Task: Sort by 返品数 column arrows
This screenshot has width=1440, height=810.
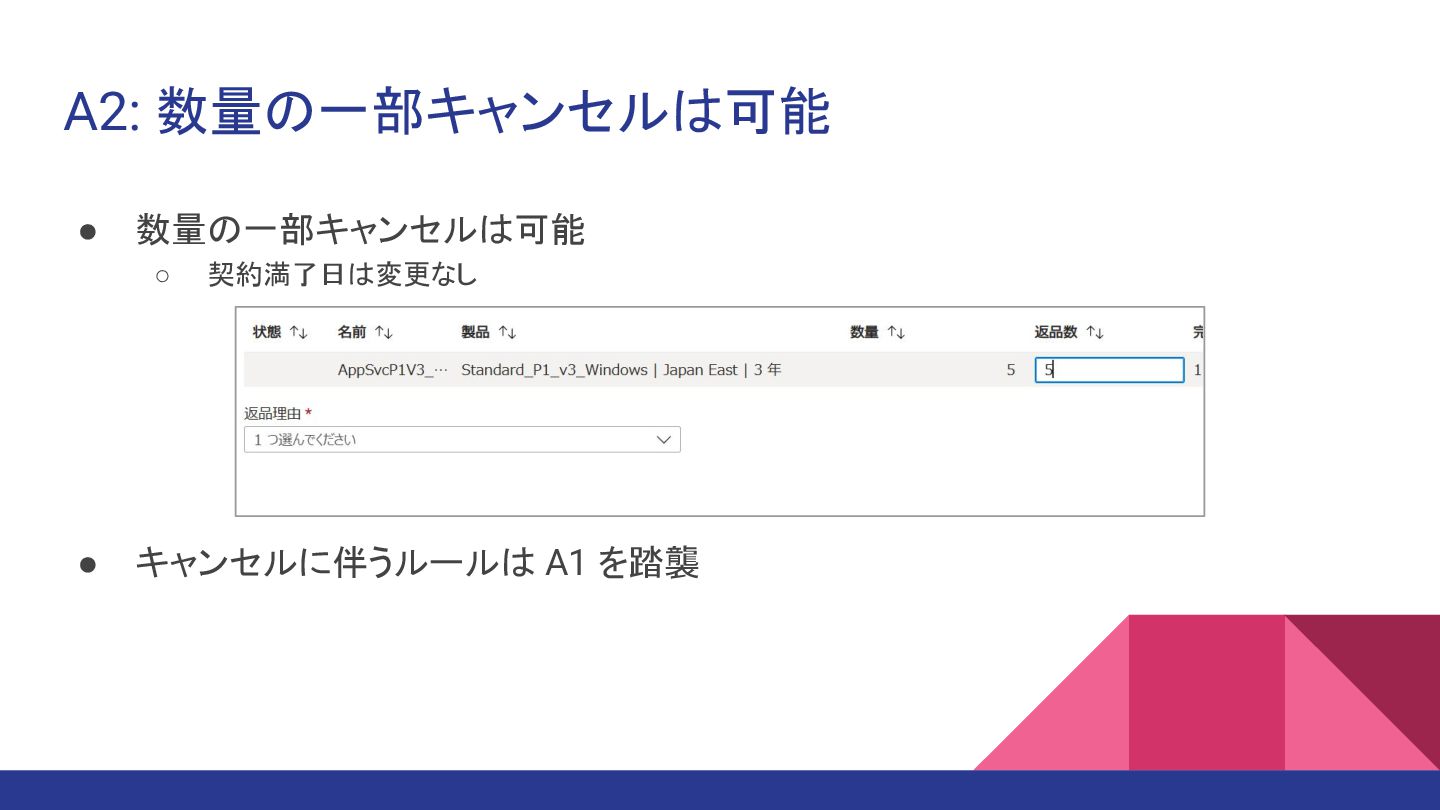Action: coord(1094,332)
